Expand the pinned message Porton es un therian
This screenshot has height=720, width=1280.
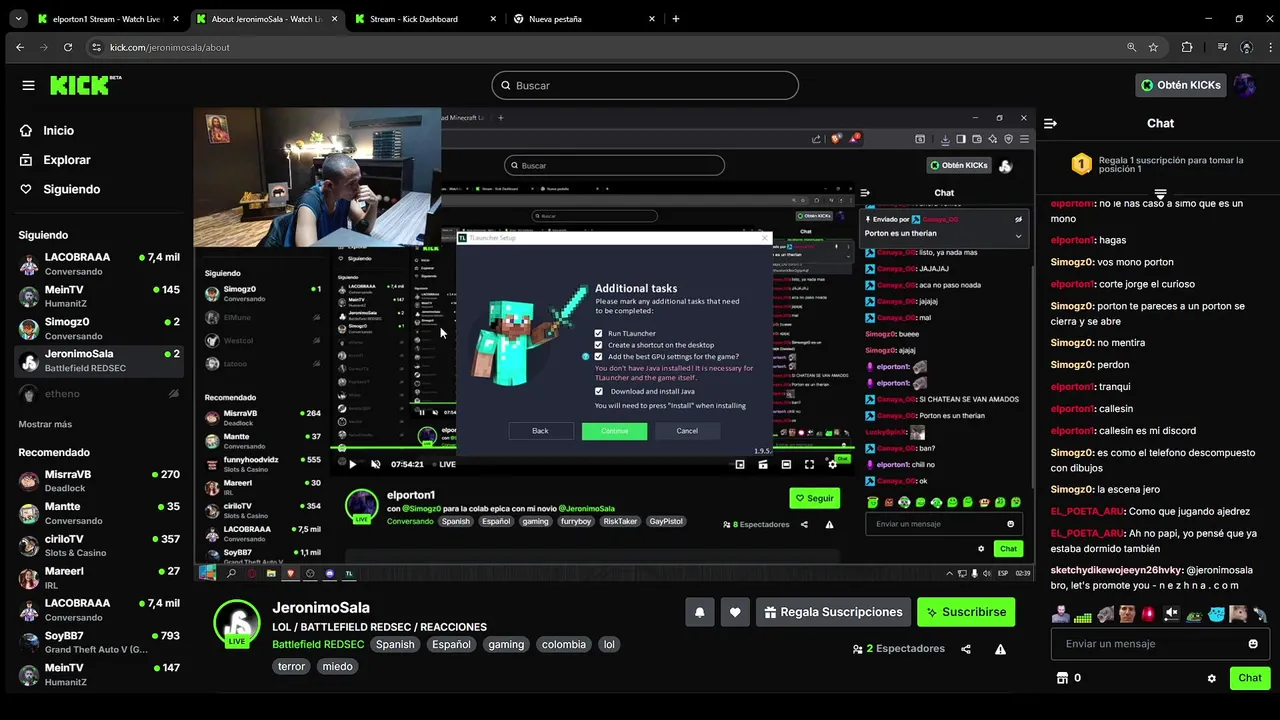tap(1018, 236)
